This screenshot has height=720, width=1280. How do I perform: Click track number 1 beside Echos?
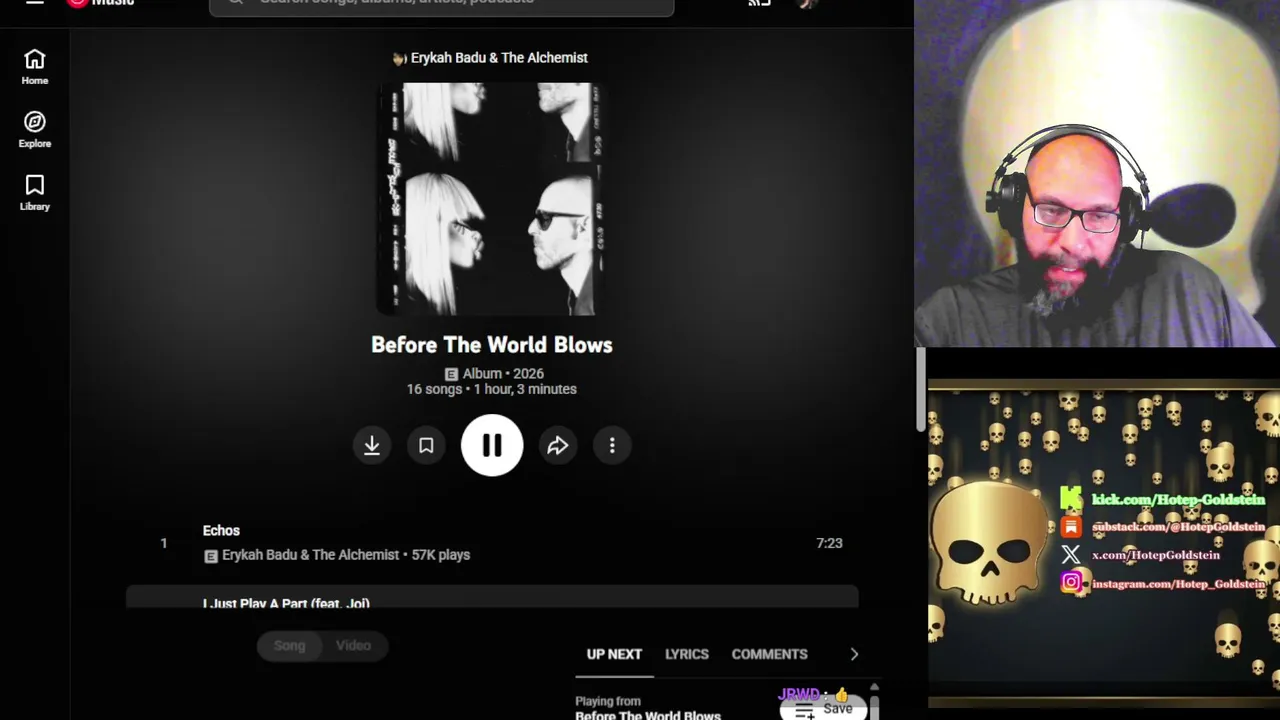coord(164,543)
